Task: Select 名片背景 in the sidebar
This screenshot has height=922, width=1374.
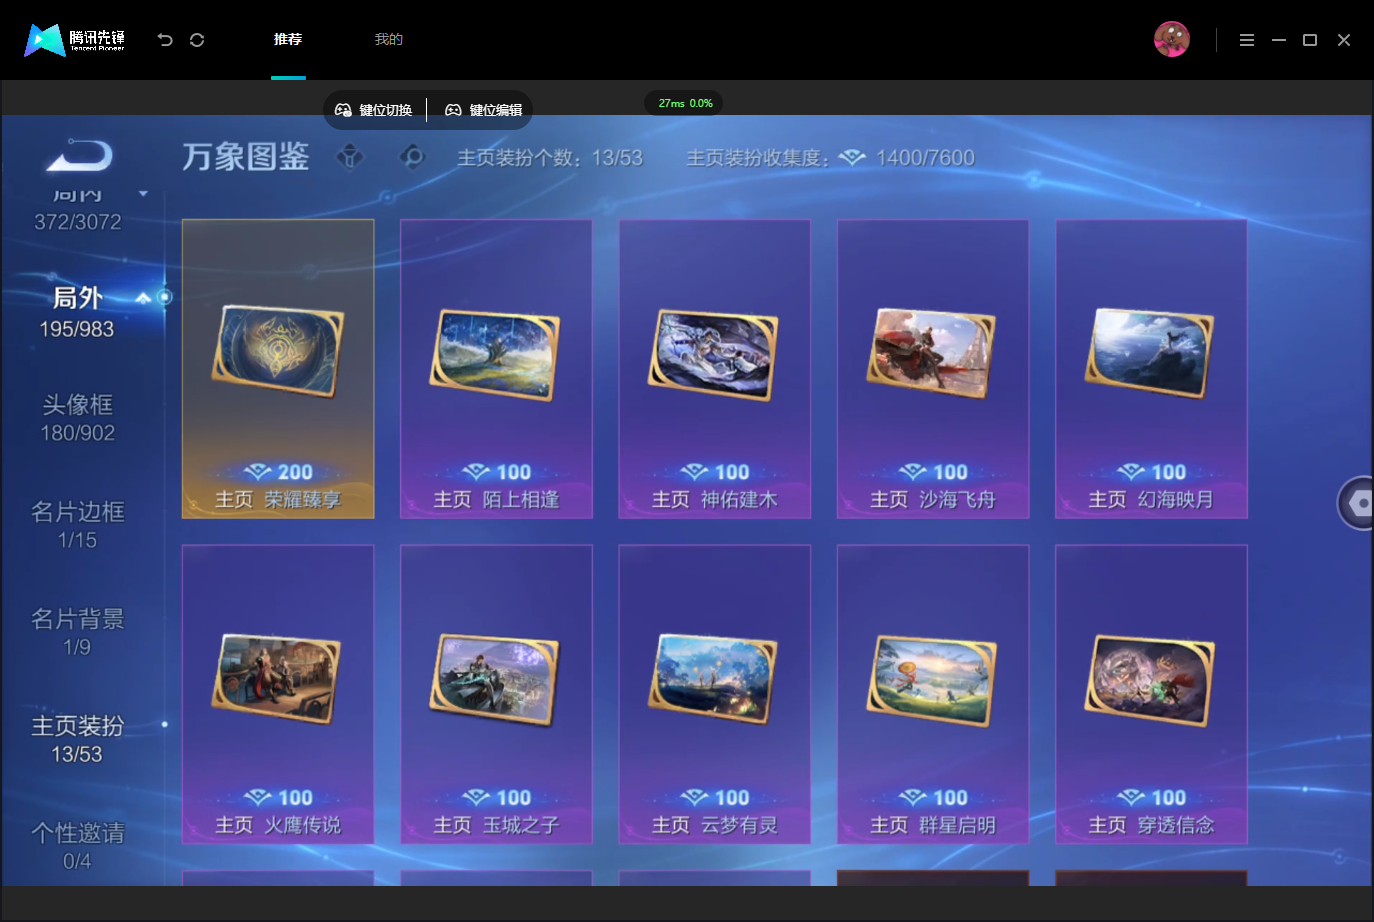Action: 77,633
